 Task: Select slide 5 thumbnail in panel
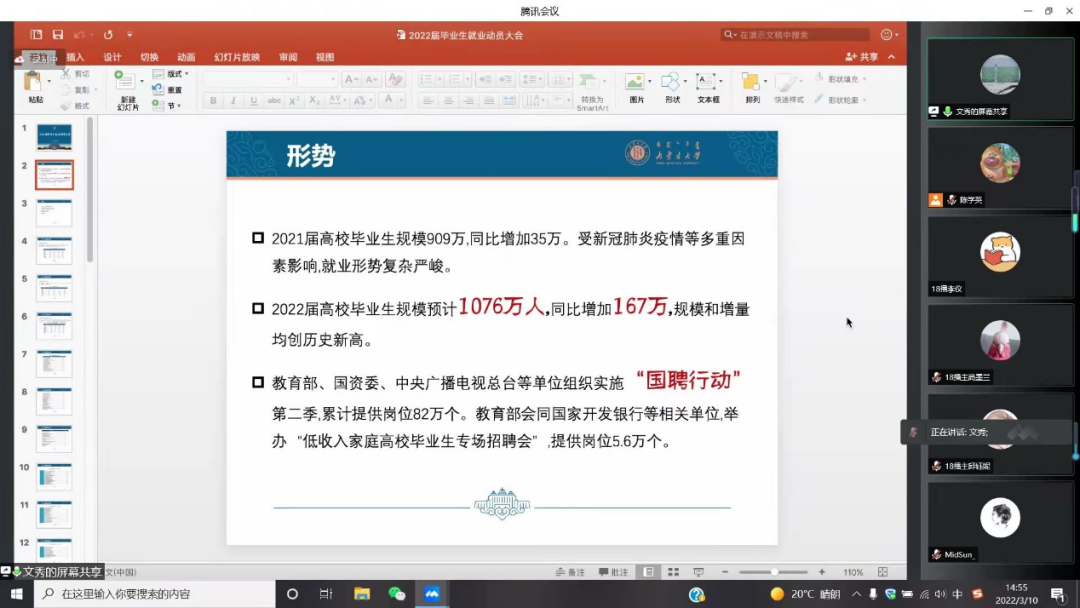(x=54, y=288)
